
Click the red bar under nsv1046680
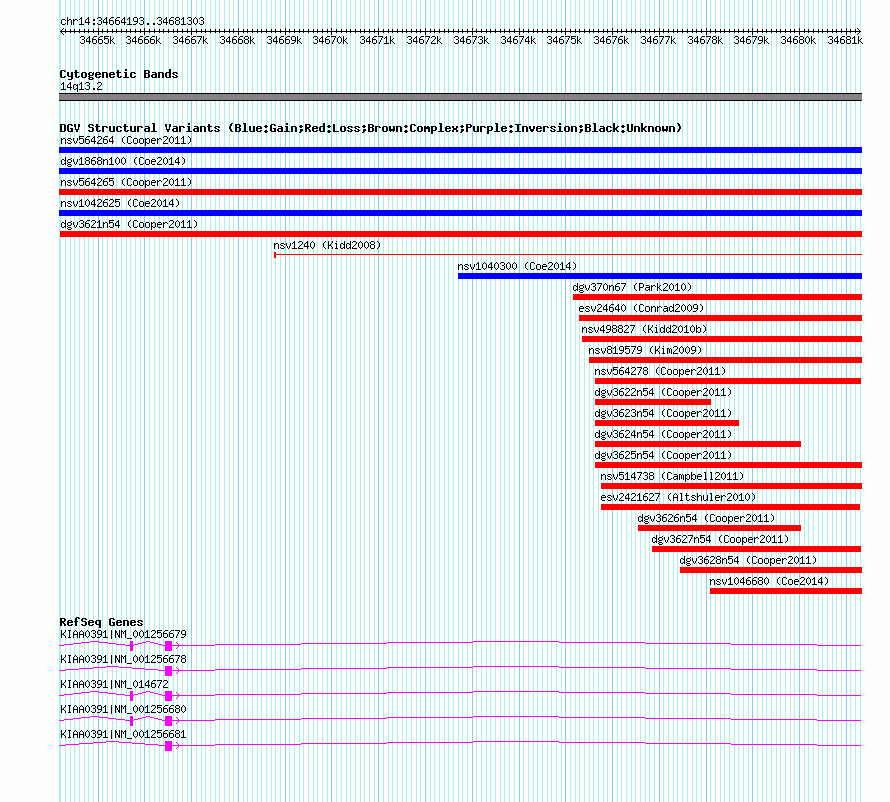786,591
